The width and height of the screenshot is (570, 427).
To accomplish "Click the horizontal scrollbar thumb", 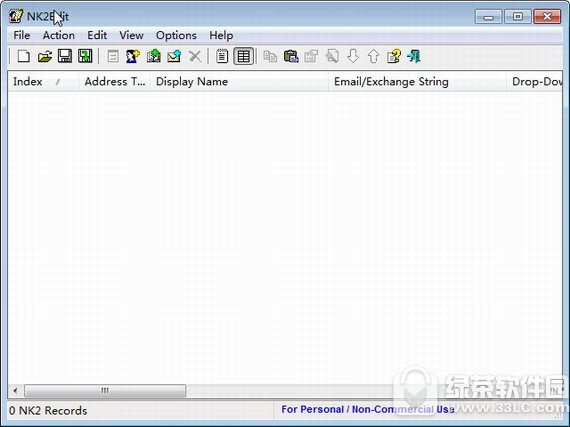I will click(x=105, y=391).
